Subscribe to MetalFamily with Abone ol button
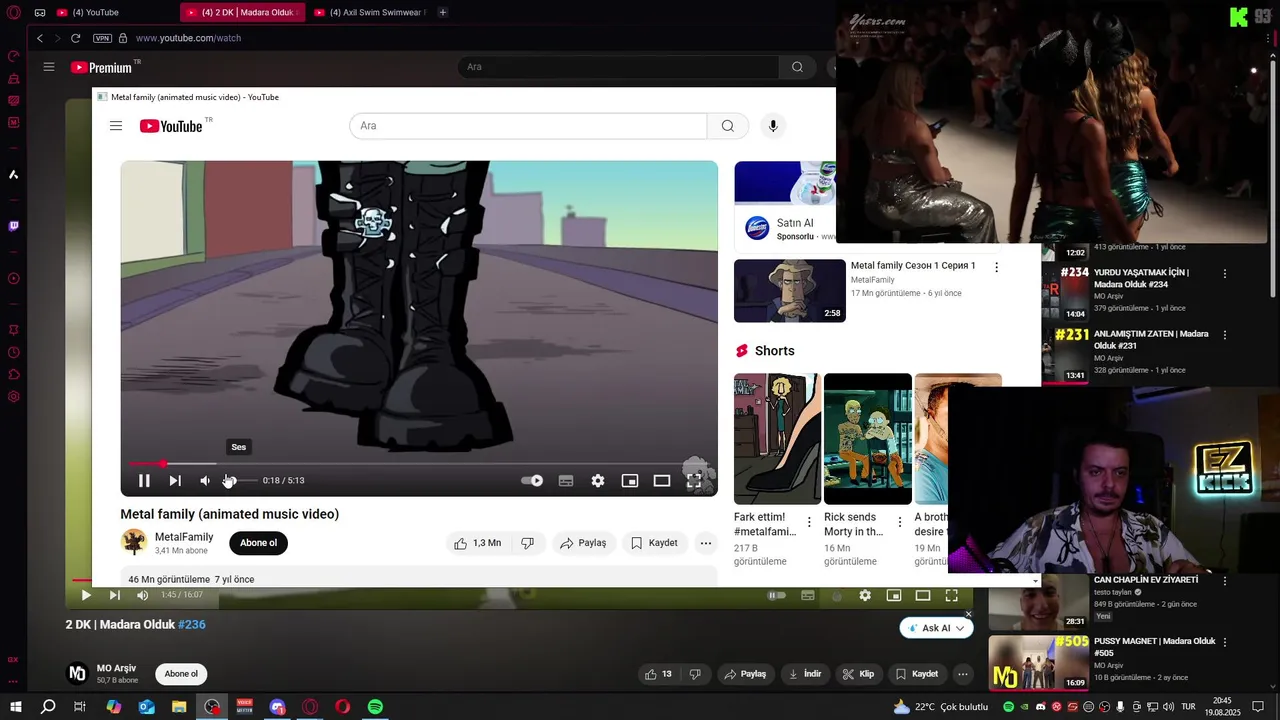The image size is (1280, 720). pyautogui.click(x=258, y=543)
